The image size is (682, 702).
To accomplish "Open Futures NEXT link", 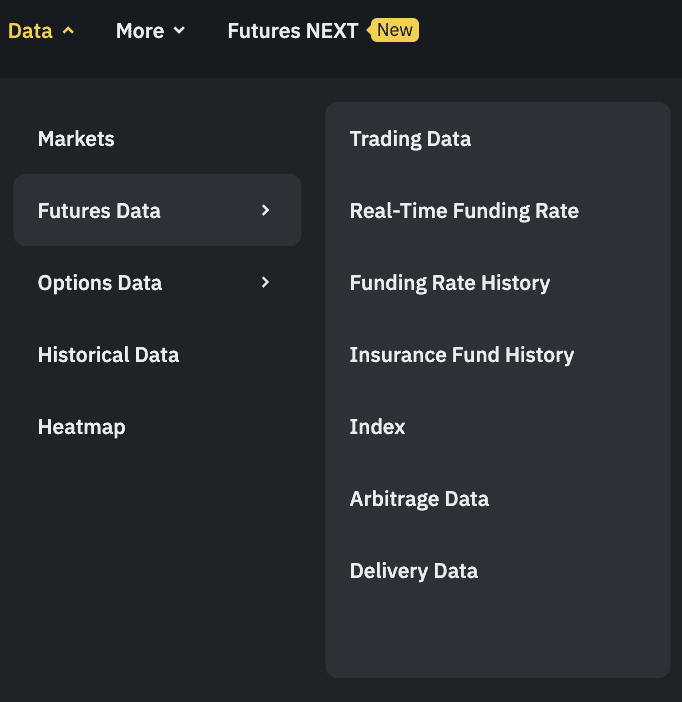I will 292,31.
